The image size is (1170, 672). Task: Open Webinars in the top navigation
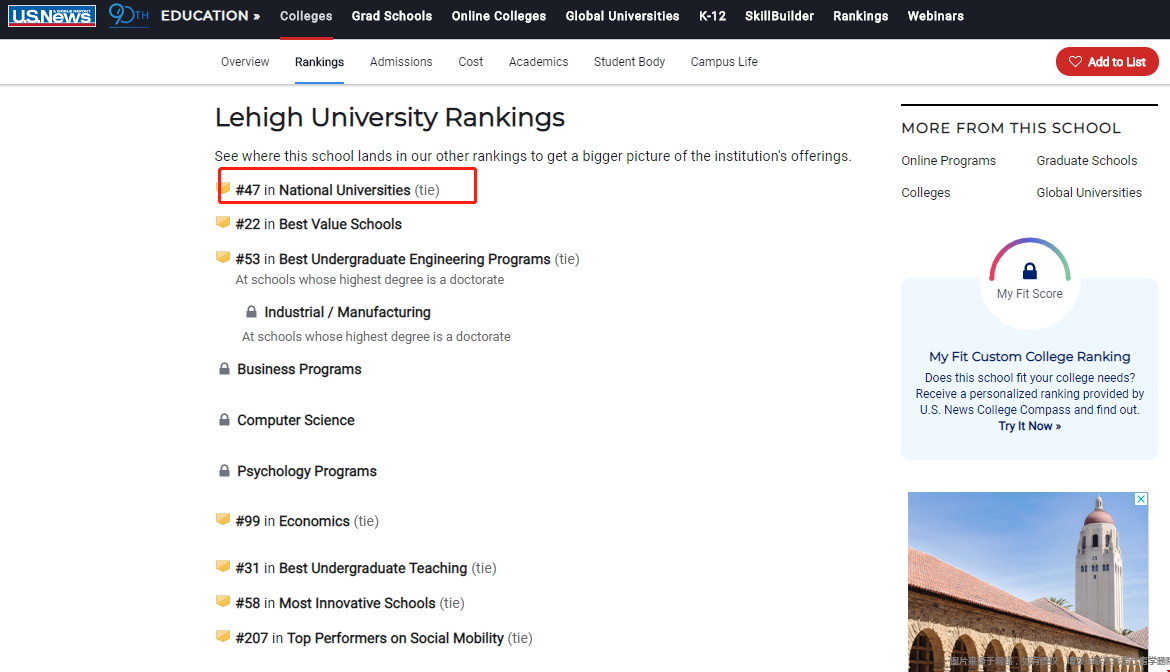936,16
